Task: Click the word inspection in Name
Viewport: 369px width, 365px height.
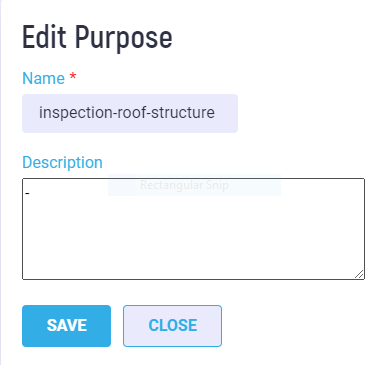Action: (x=76, y=113)
